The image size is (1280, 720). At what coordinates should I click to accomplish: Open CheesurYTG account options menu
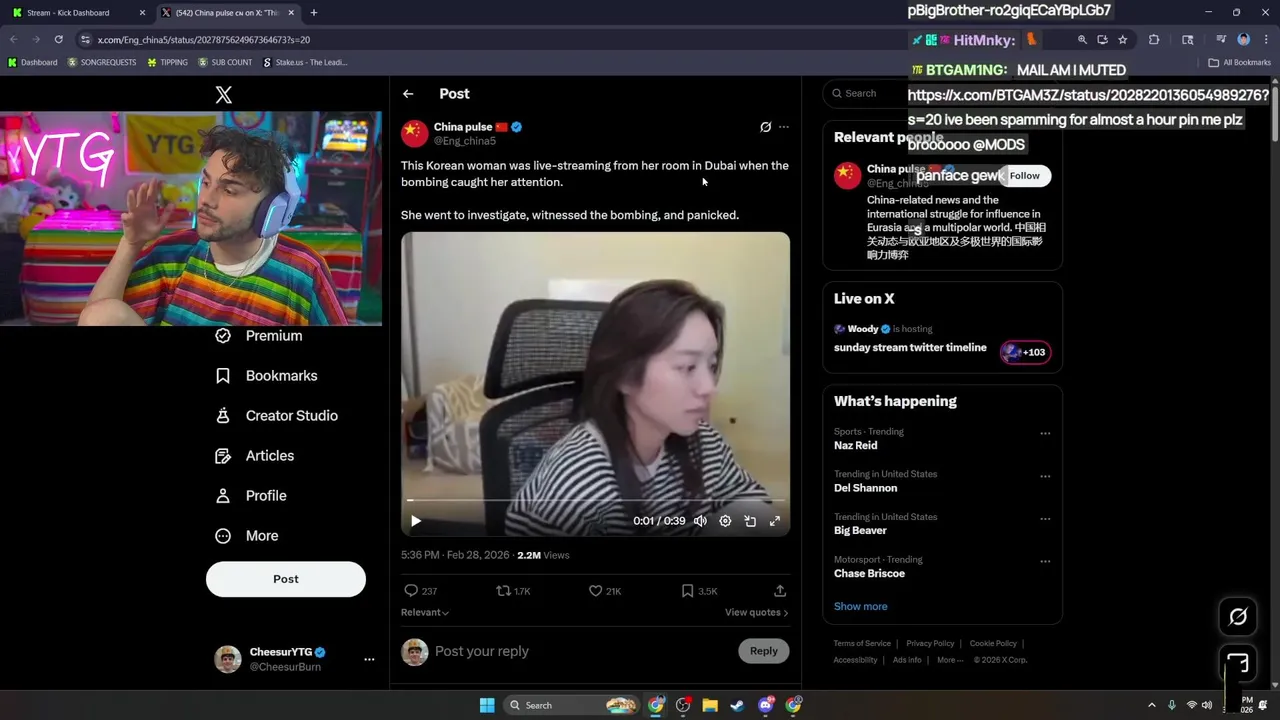pyautogui.click(x=369, y=659)
